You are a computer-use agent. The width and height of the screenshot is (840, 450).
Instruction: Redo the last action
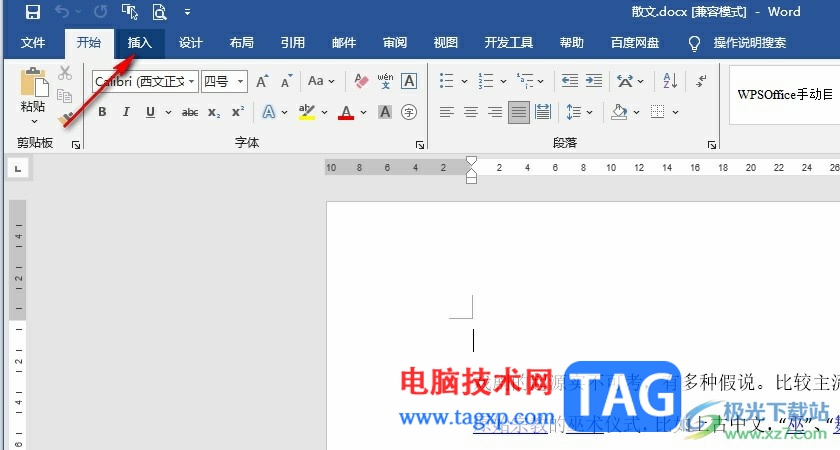click(100, 12)
